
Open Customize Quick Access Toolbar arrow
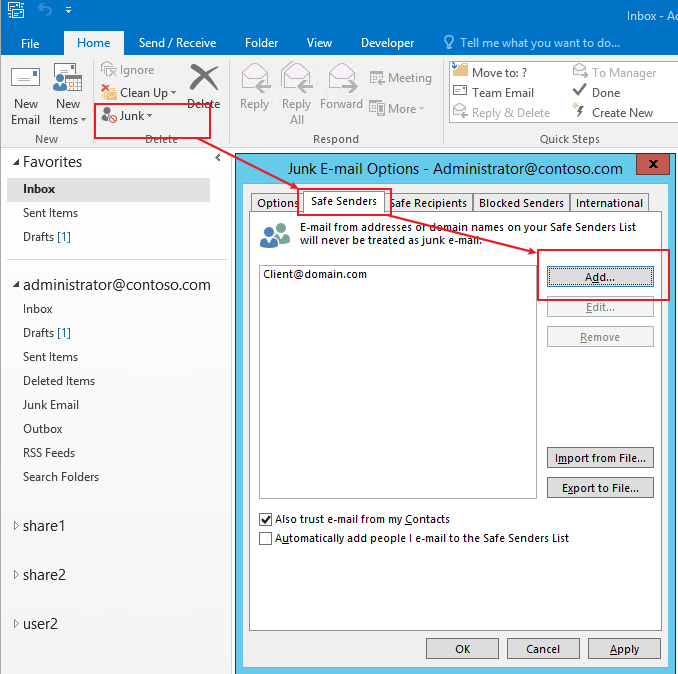pyautogui.click(x=68, y=10)
